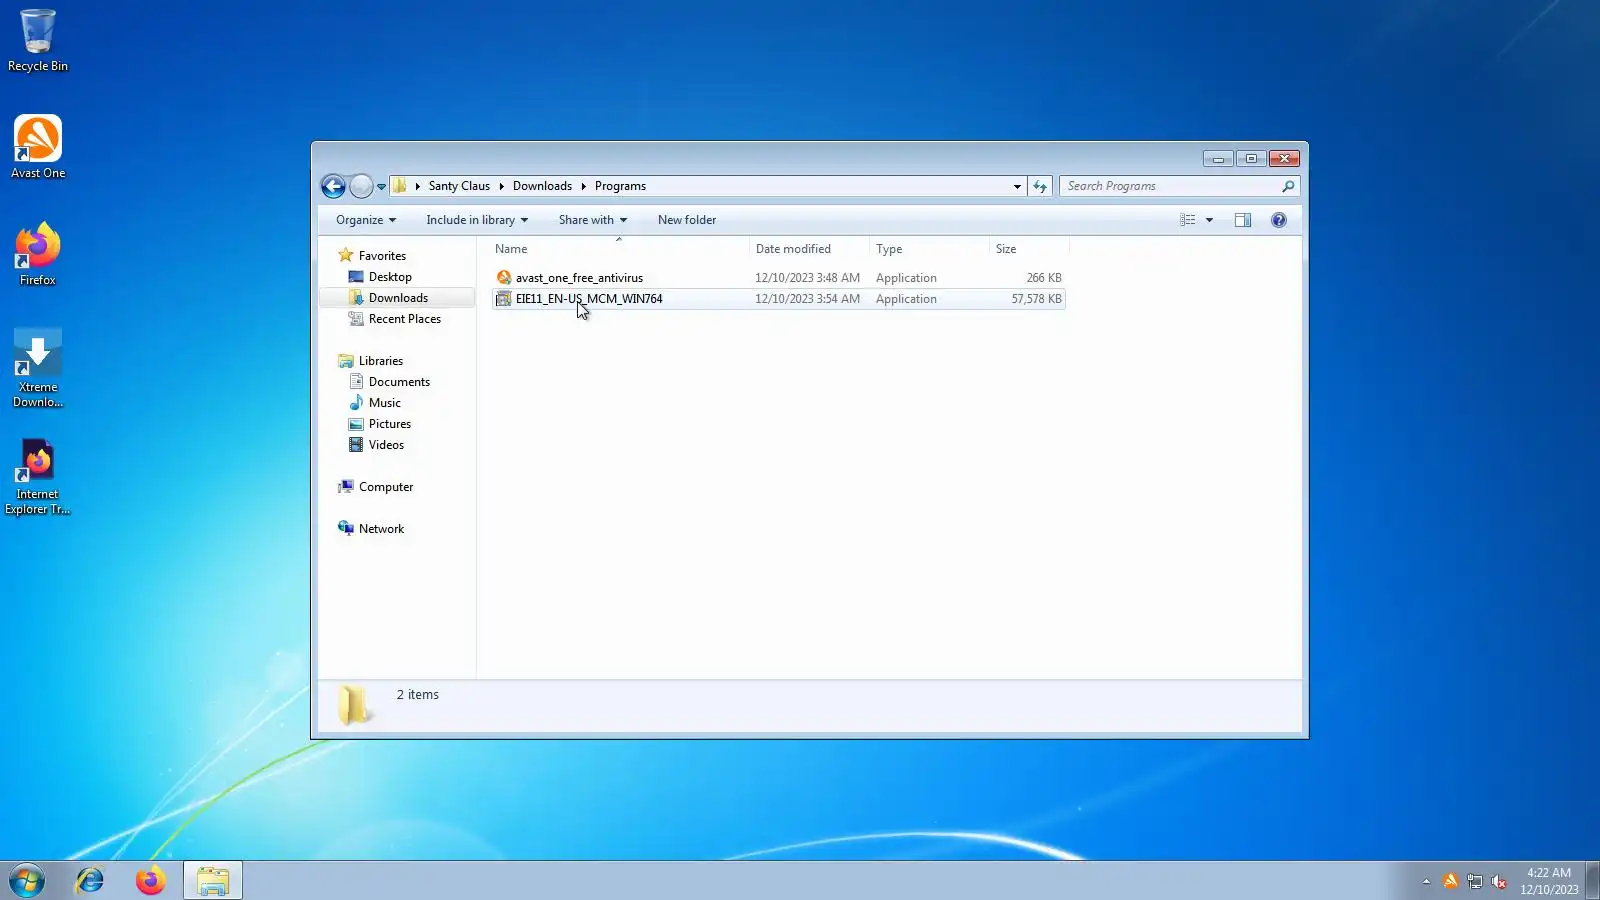Show the preview pane
The image size is (1600, 900).
point(1243,220)
